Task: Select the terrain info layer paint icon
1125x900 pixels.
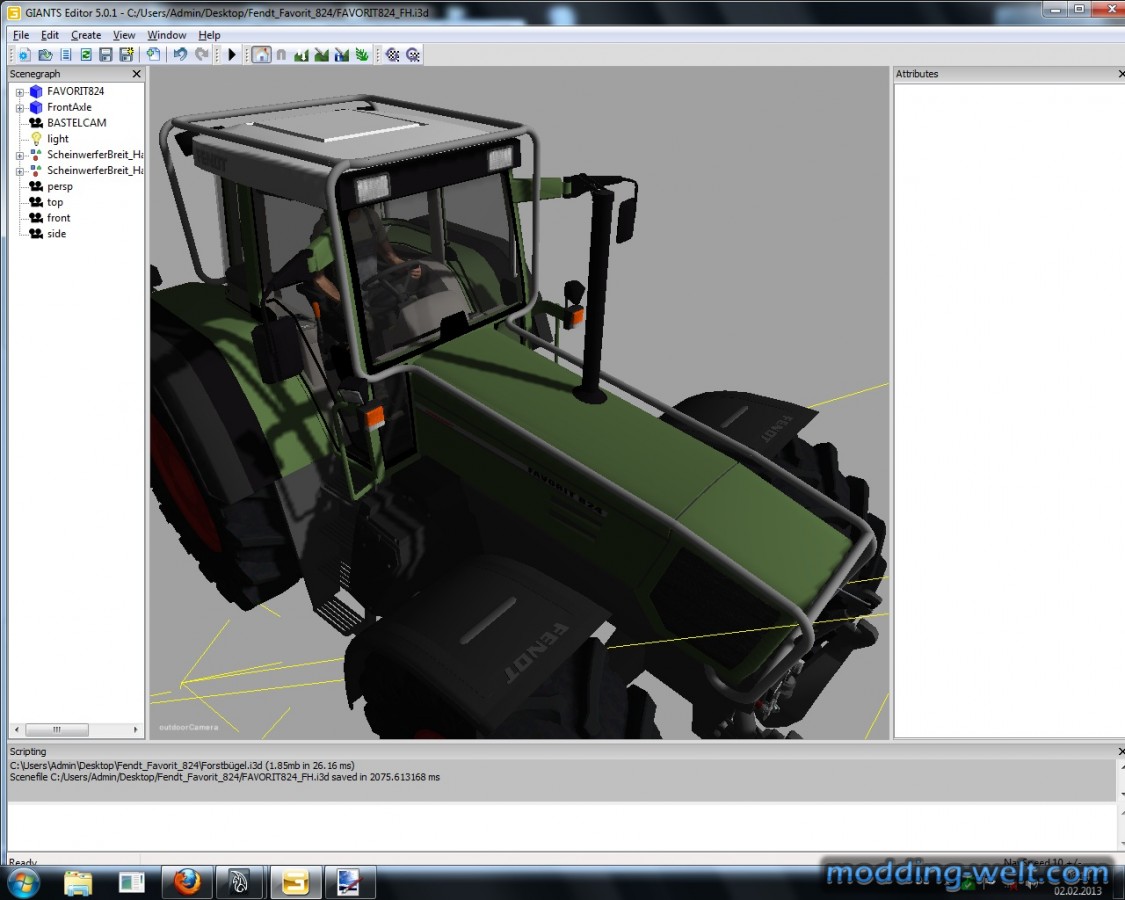Action: click(x=342, y=55)
